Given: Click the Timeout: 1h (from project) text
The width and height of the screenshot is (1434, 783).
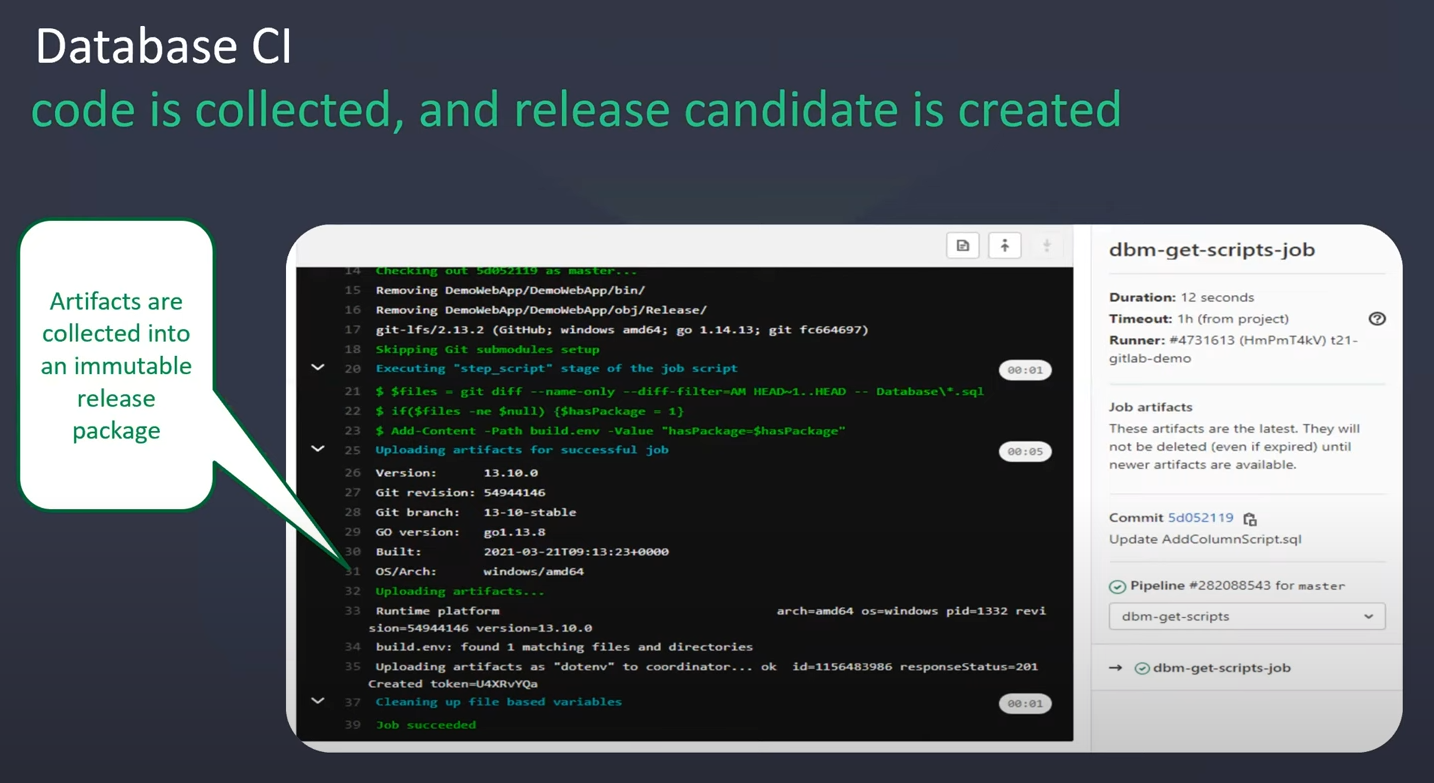Looking at the screenshot, I should 1199,319.
